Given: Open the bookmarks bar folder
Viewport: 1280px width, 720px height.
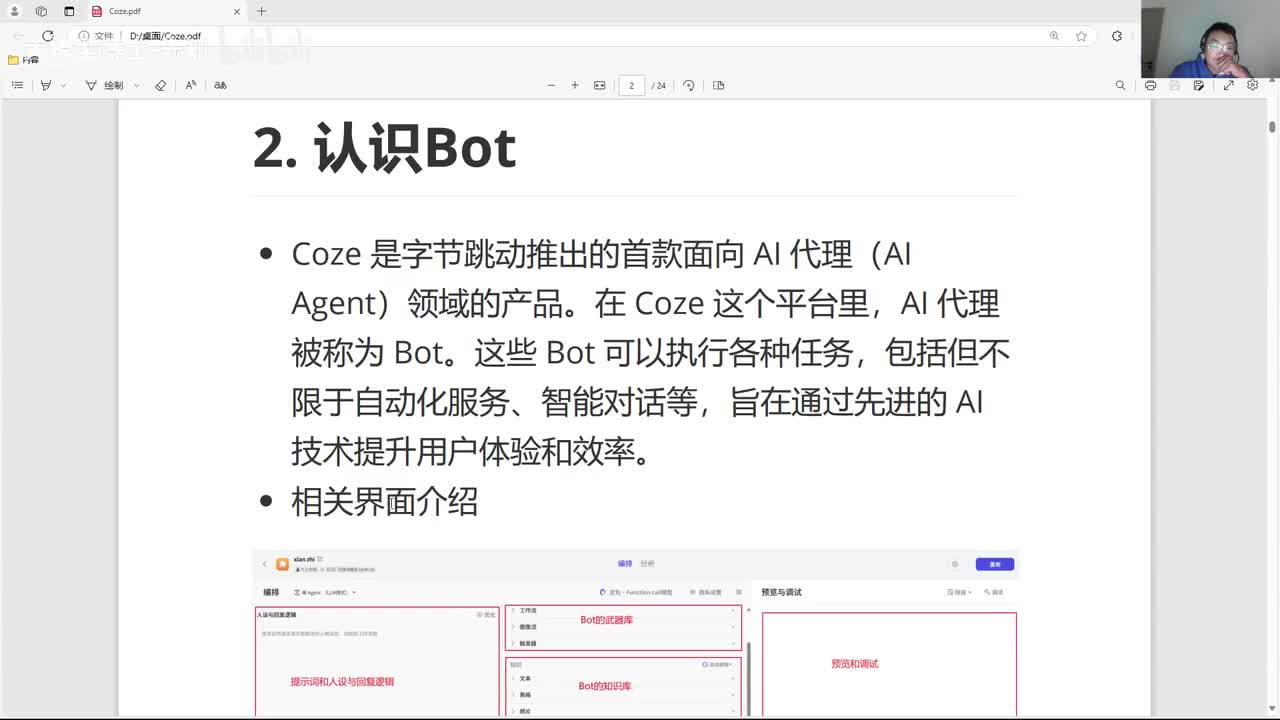Looking at the screenshot, I should click(x=24, y=60).
